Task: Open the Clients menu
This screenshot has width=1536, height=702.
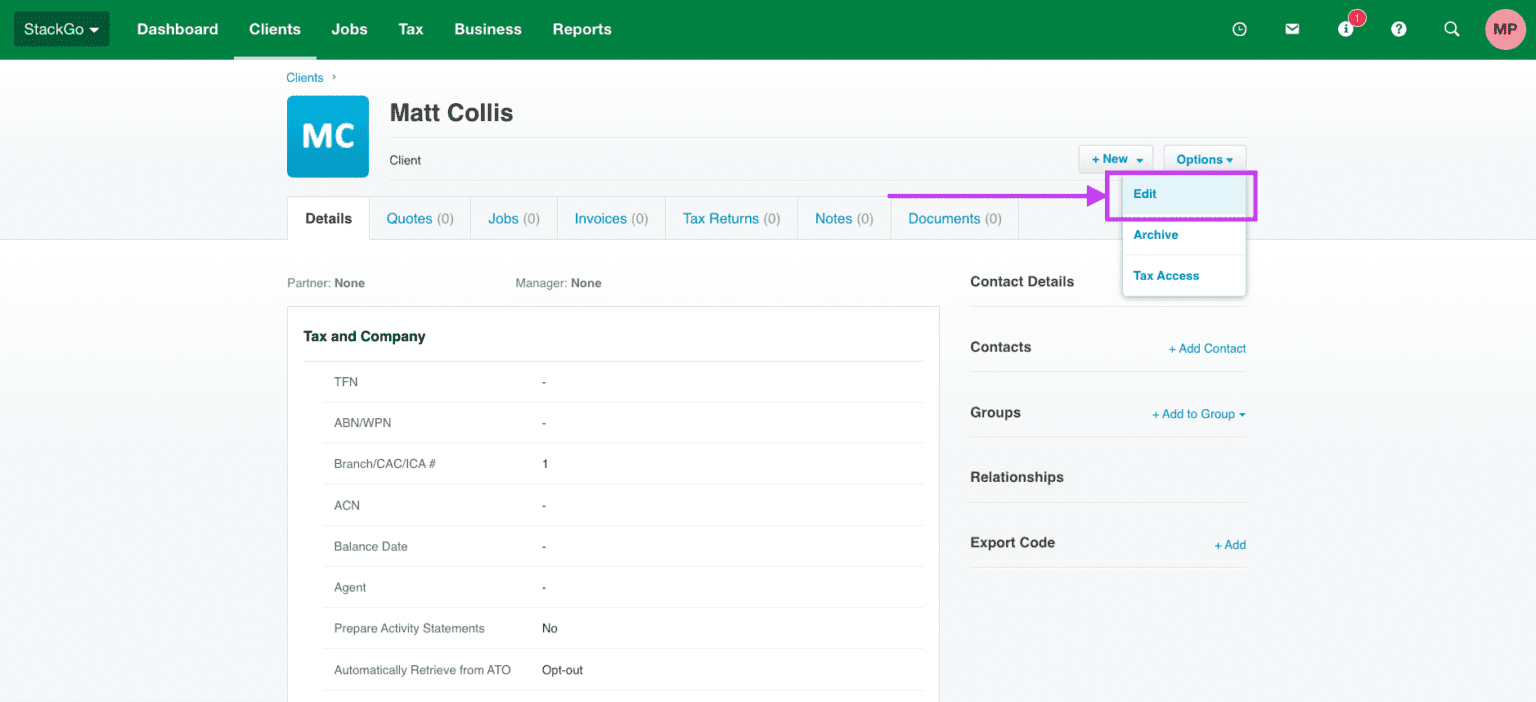Action: click(x=275, y=29)
